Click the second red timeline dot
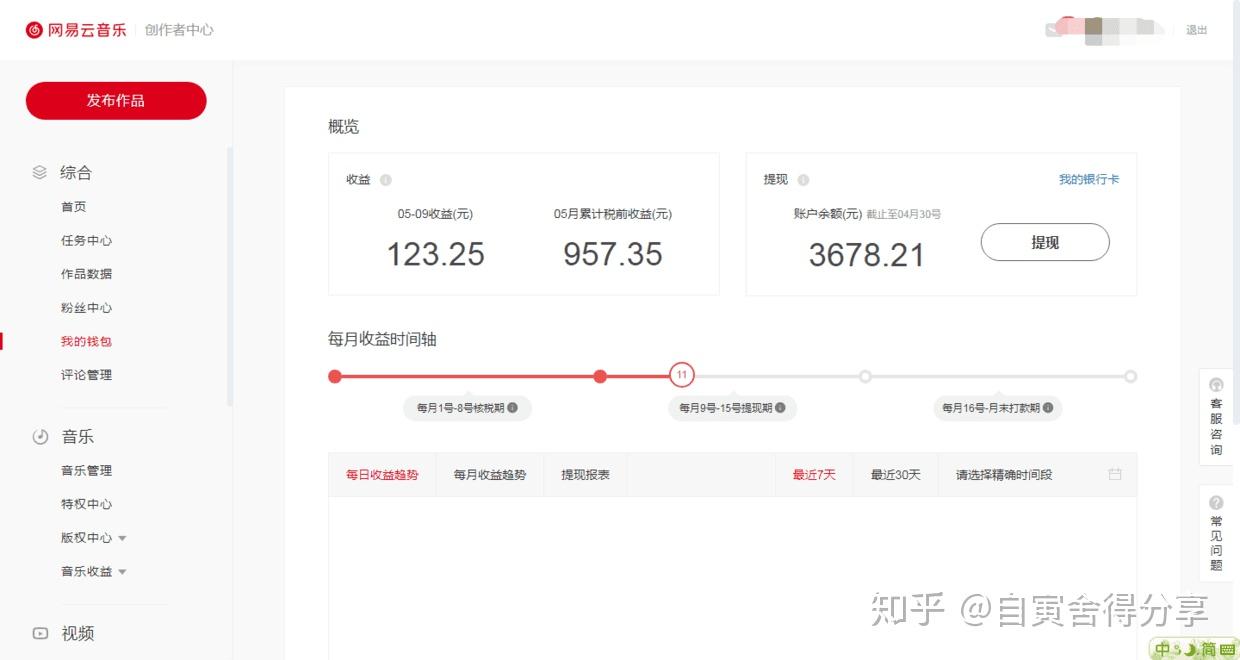 click(600, 376)
